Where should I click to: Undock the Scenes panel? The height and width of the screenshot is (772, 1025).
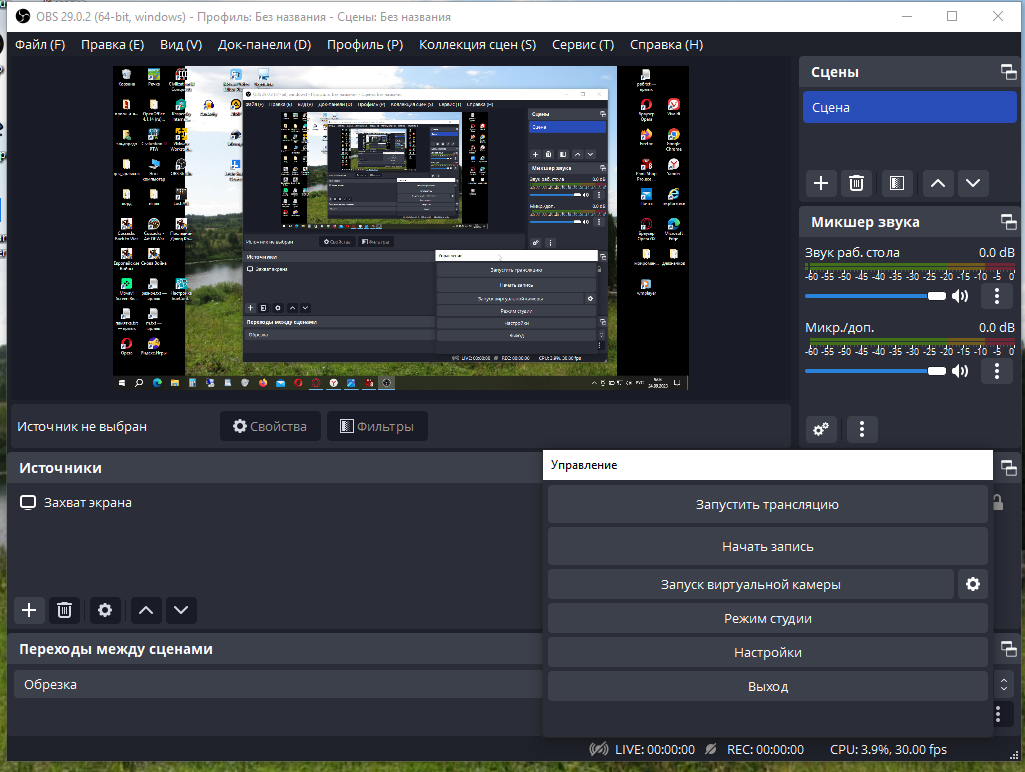[1009, 72]
